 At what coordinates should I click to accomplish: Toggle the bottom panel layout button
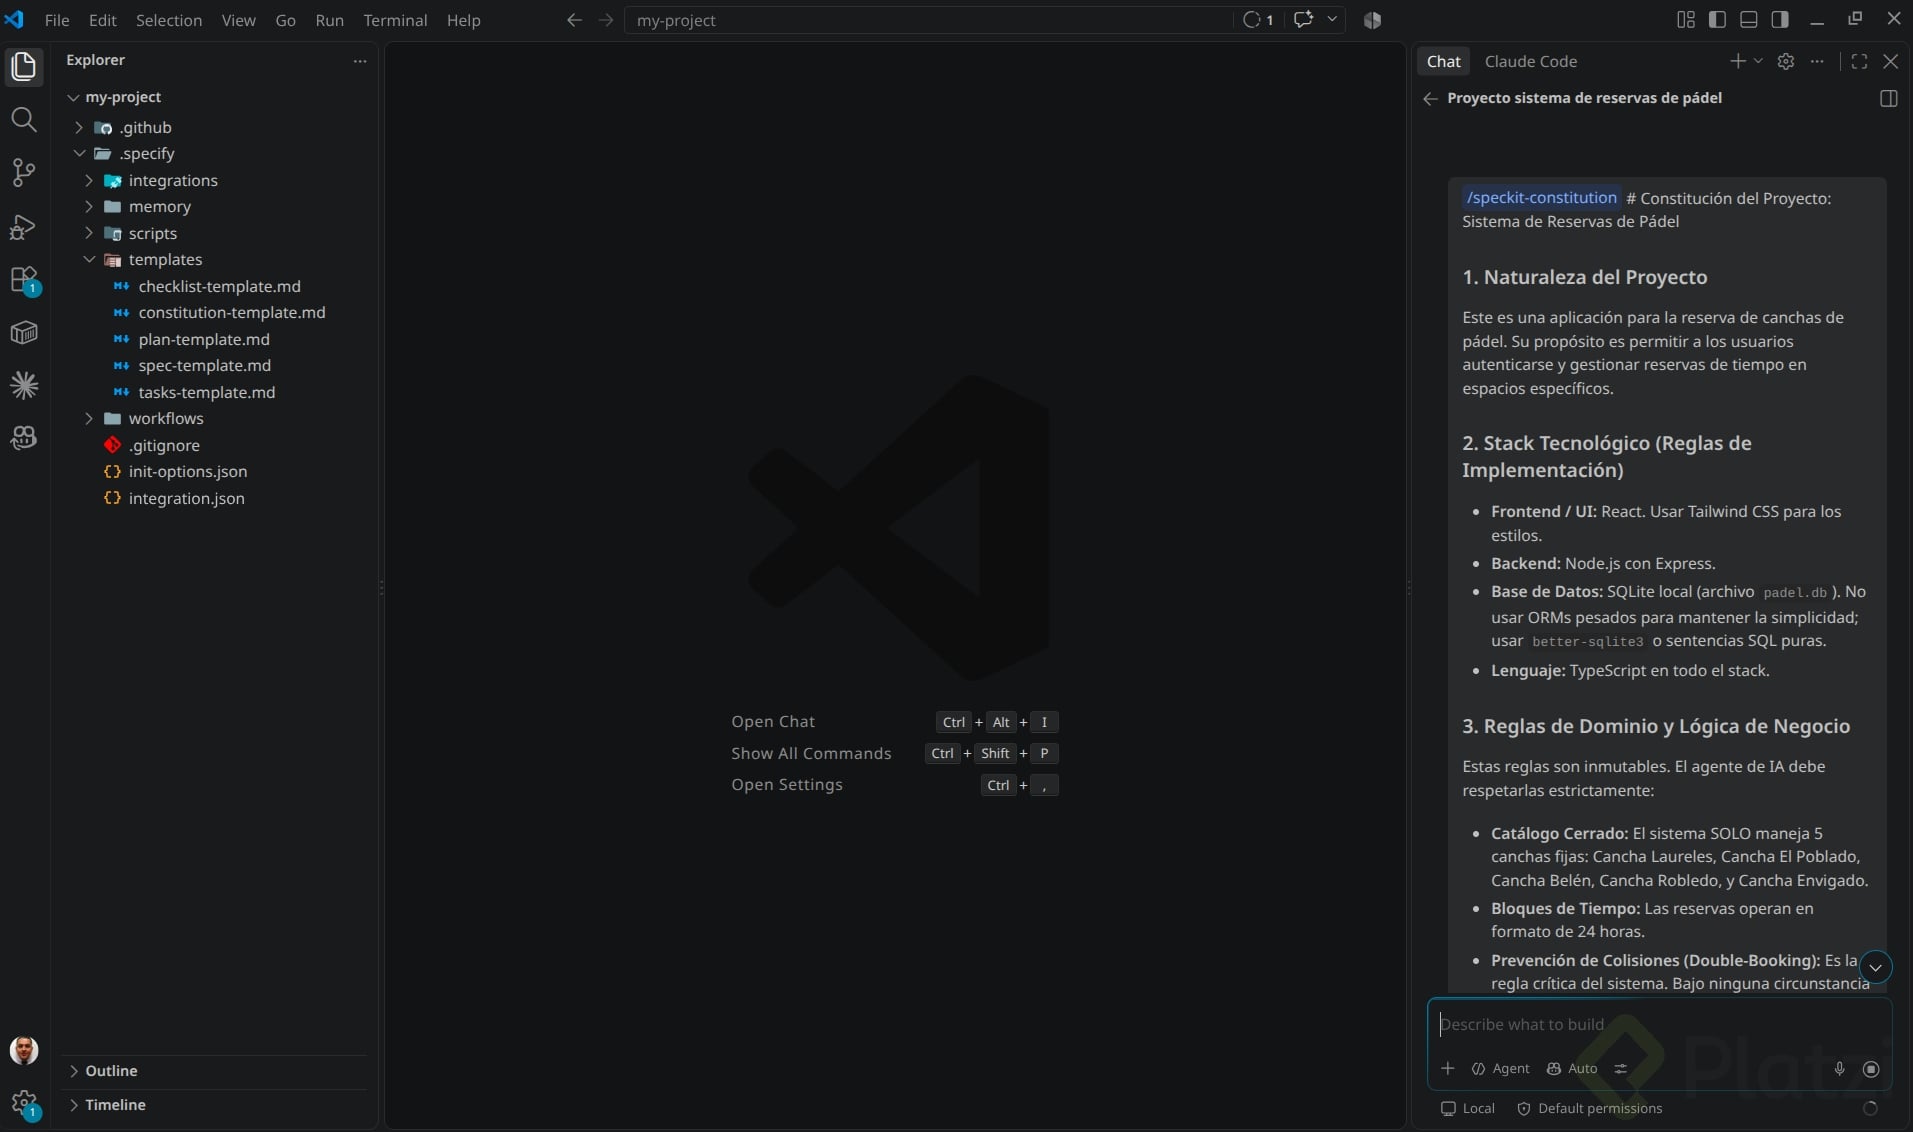coord(1749,20)
